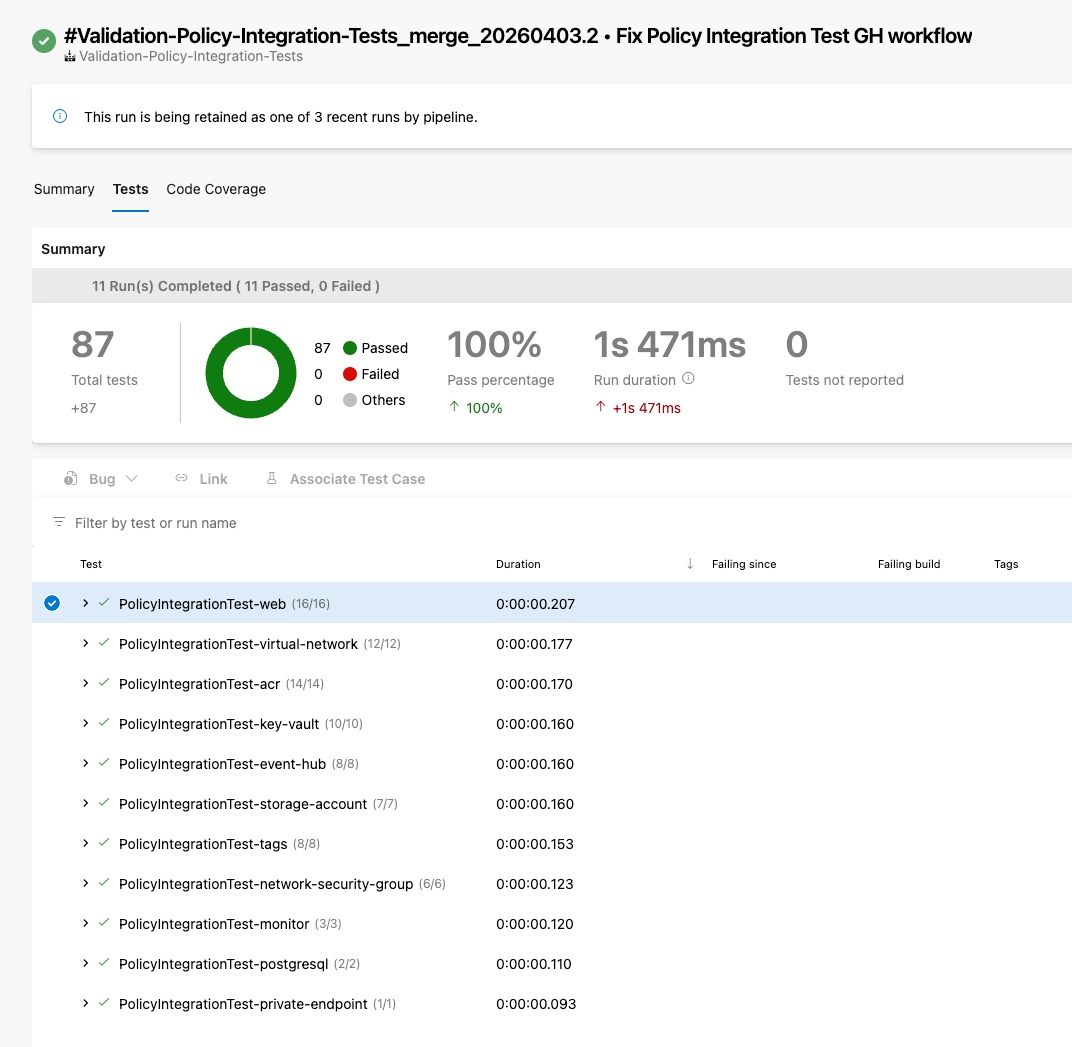Image resolution: width=1072 pixels, height=1047 pixels.
Task: Expand the PolicyIntegrationTest-web test run
Action: (86, 603)
